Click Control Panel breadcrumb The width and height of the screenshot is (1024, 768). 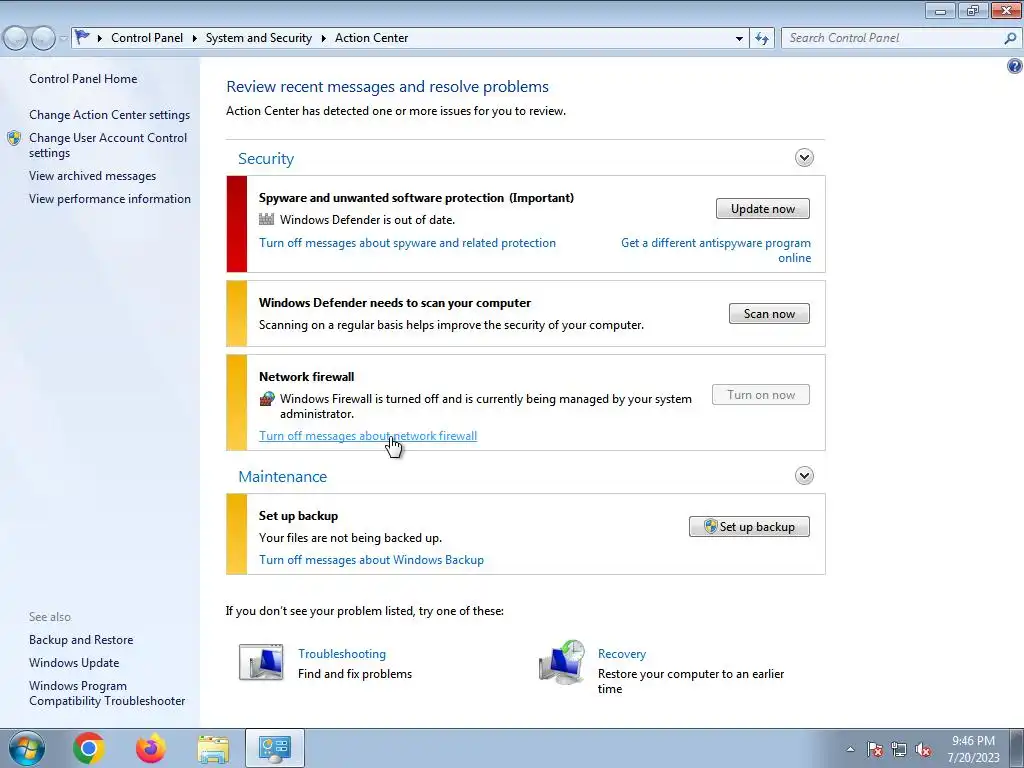147,38
